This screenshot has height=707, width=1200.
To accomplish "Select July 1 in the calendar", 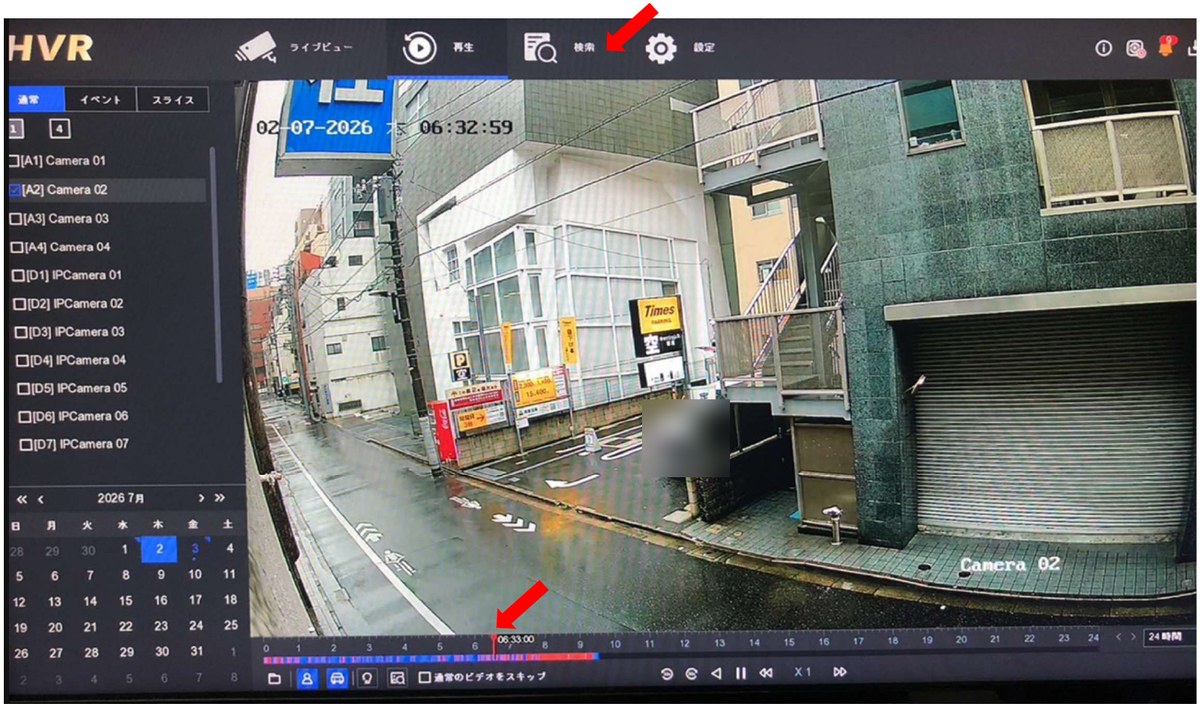I will 124,548.
